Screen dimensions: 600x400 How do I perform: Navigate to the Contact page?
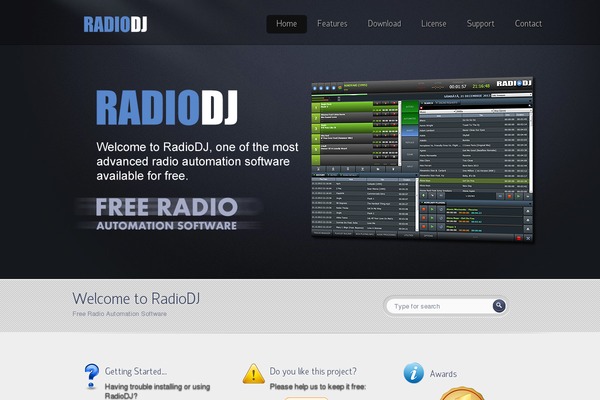528,24
